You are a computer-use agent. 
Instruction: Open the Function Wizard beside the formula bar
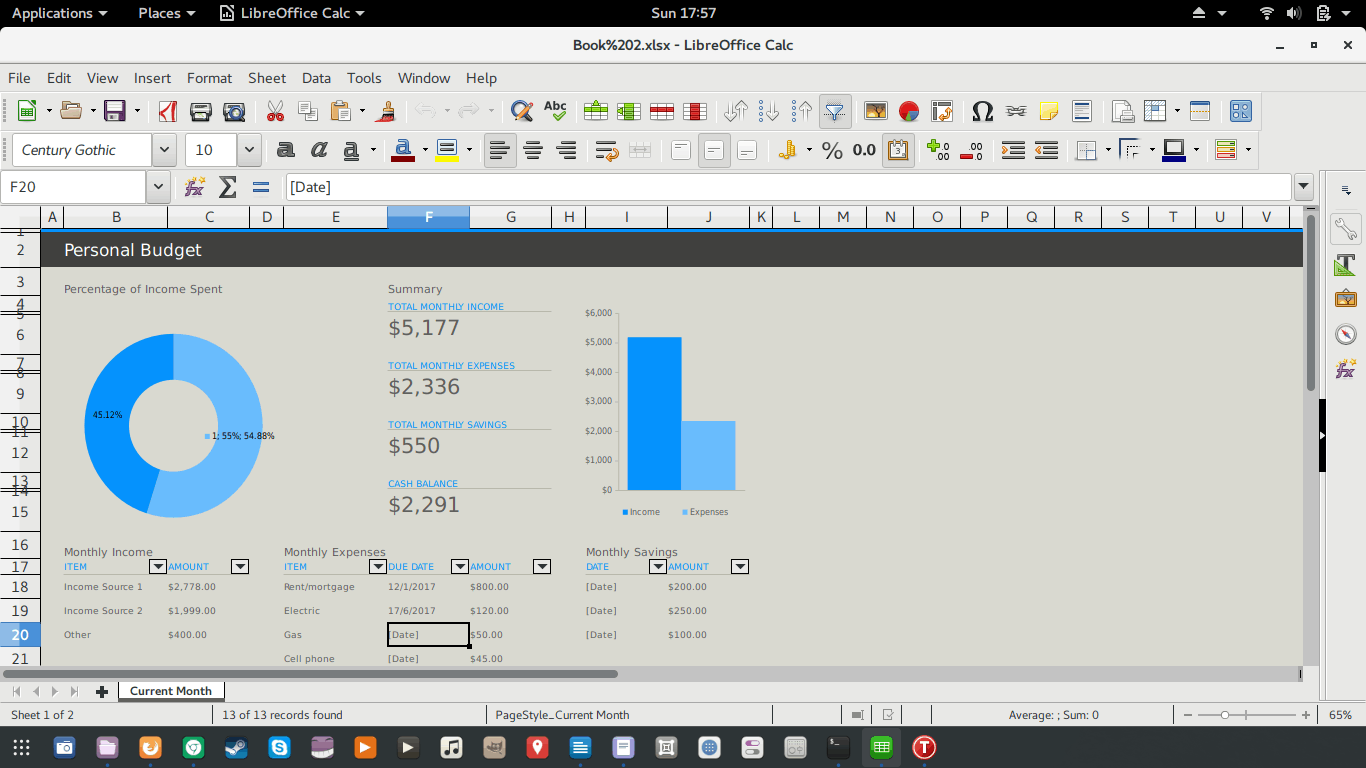pos(195,187)
